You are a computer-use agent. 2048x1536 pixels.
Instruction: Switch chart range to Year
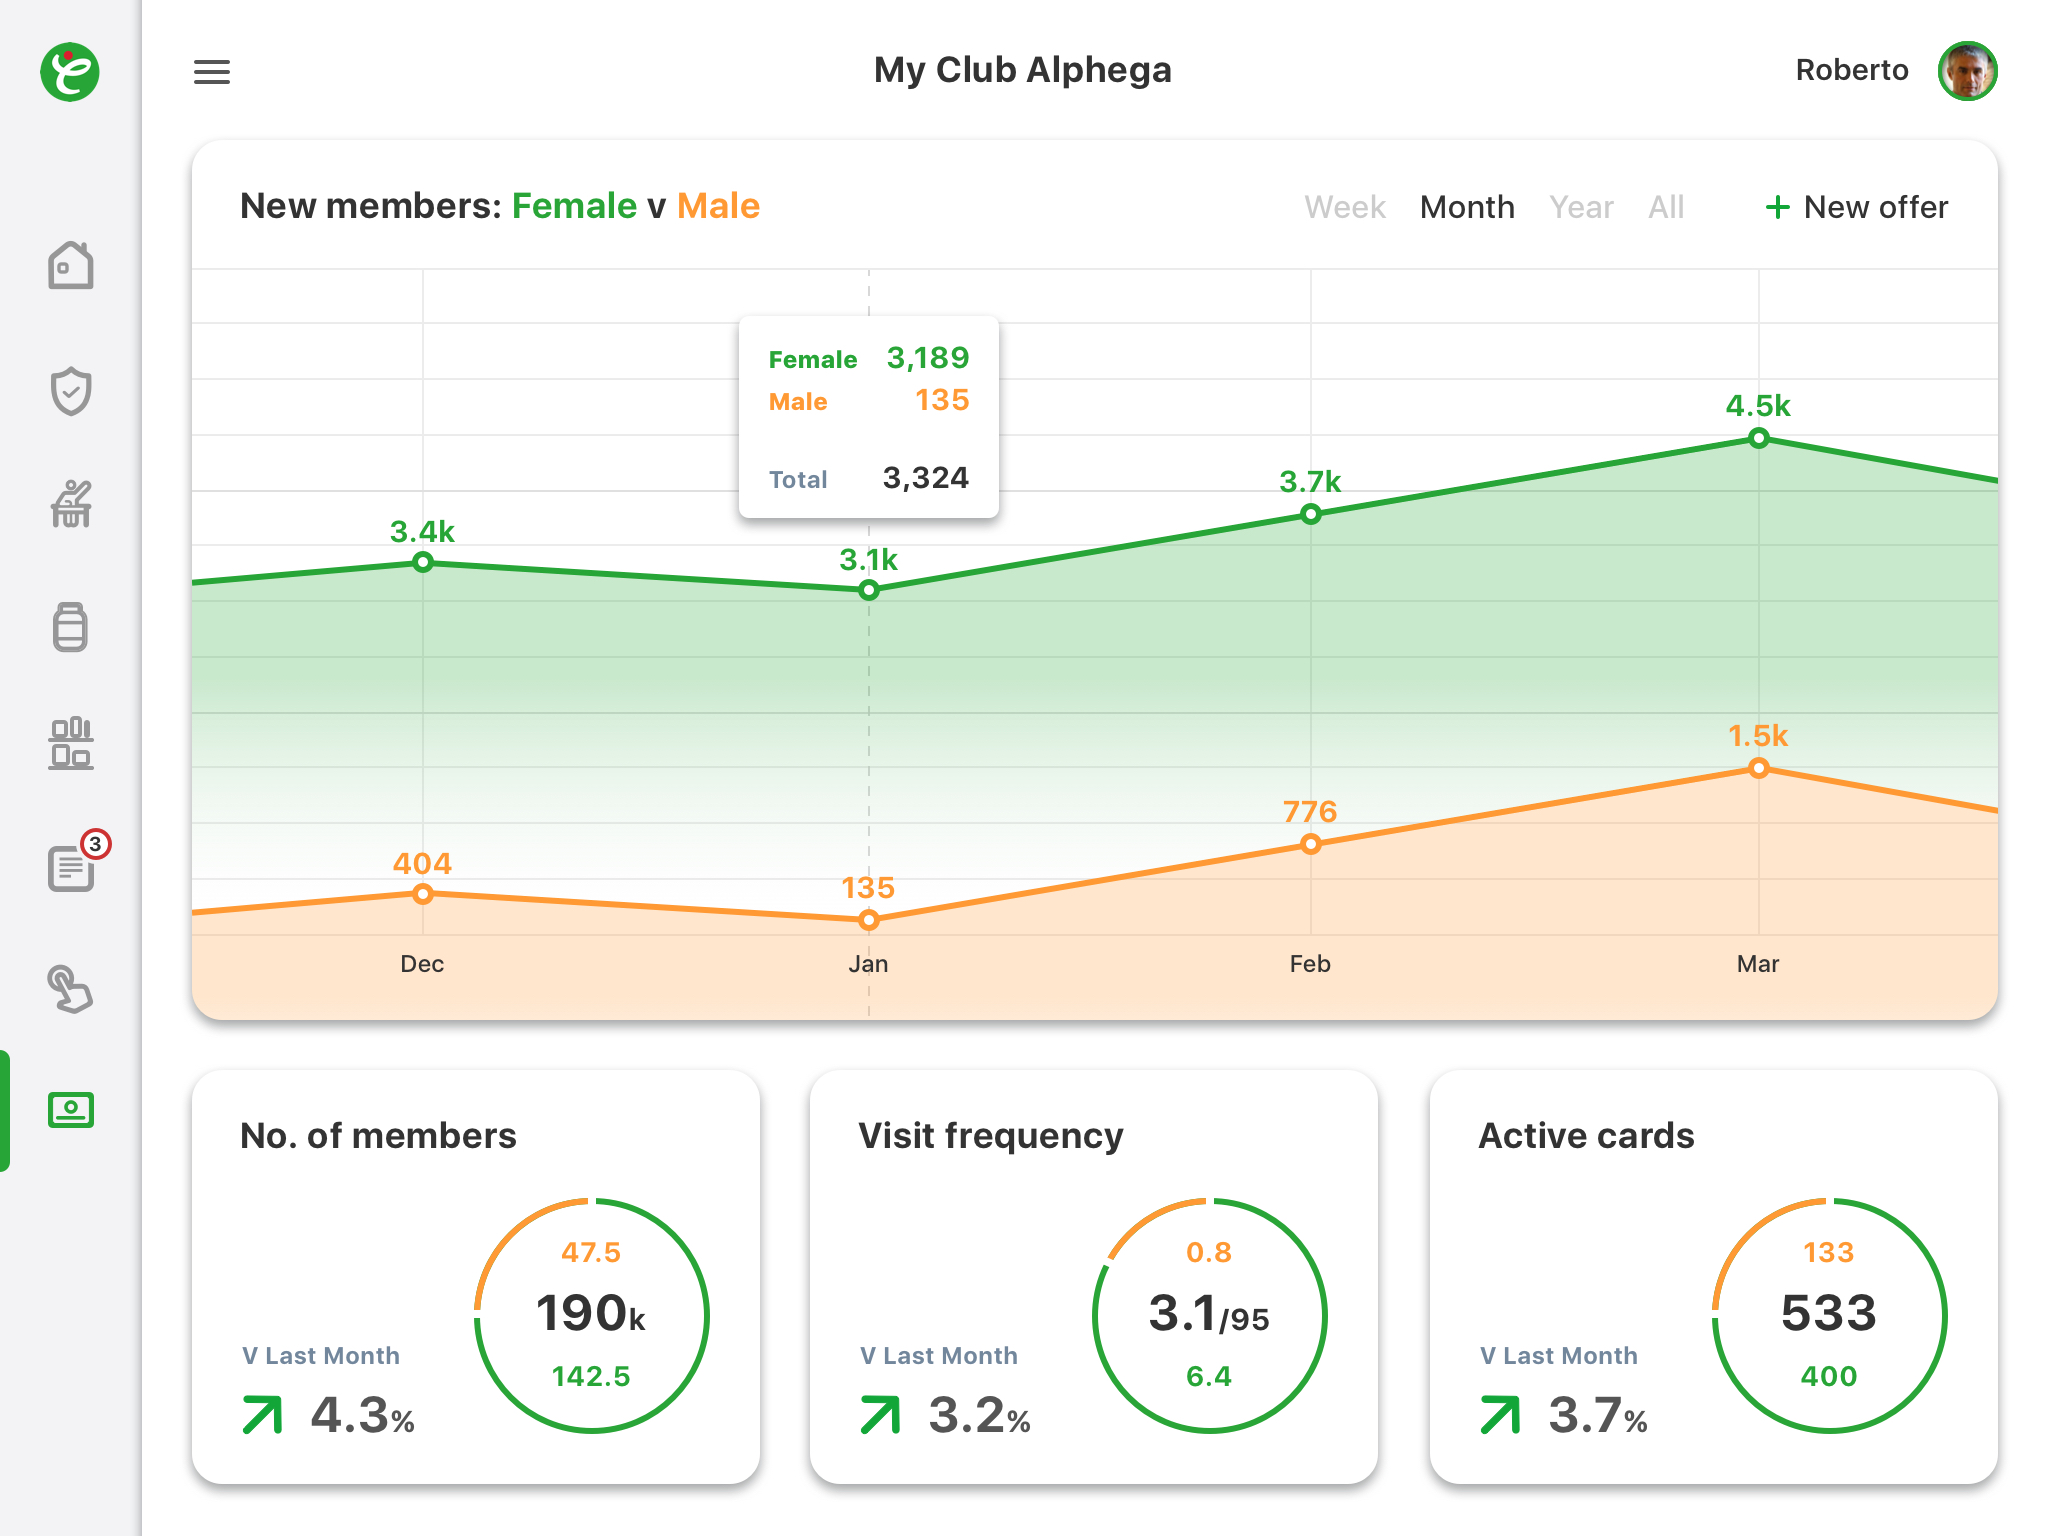tap(1581, 207)
